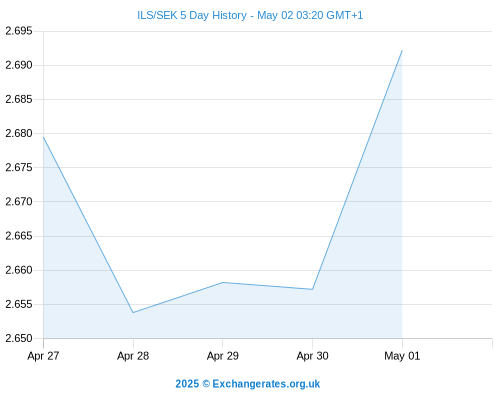
Task: Open the Exchangerates.org.uk footer link
Action: 266,384
